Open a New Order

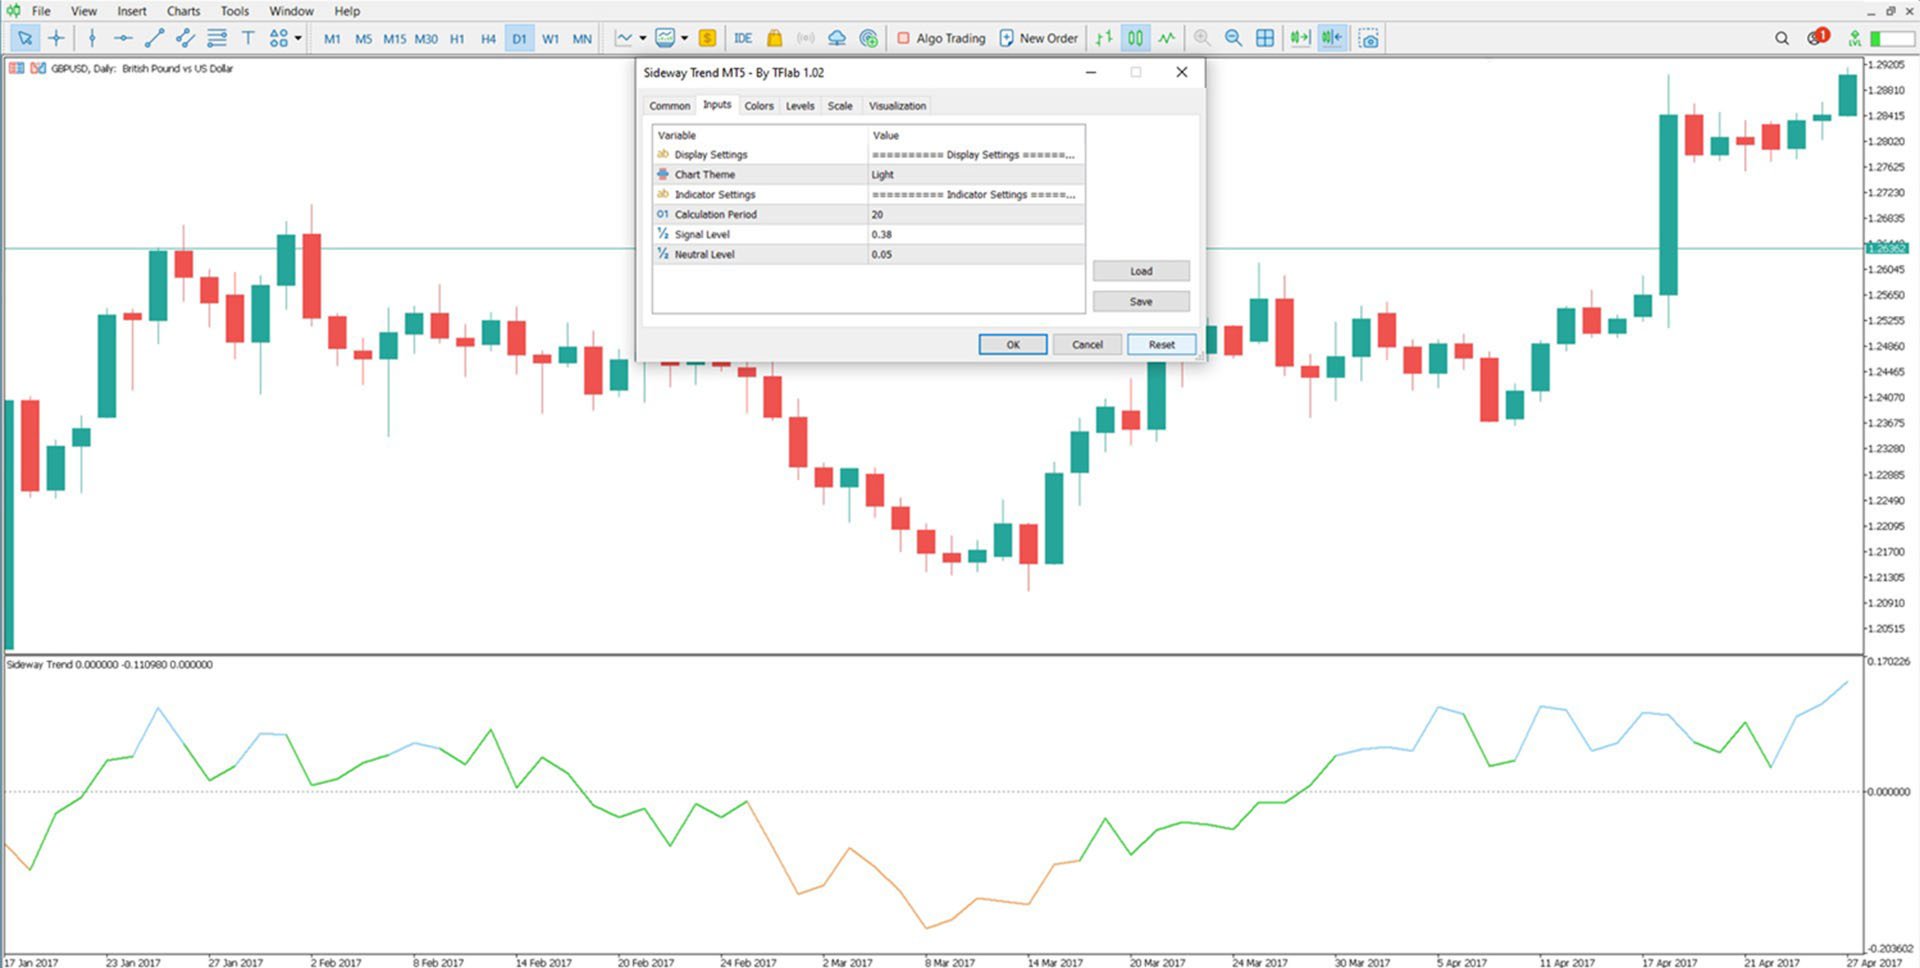click(x=1039, y=38)
